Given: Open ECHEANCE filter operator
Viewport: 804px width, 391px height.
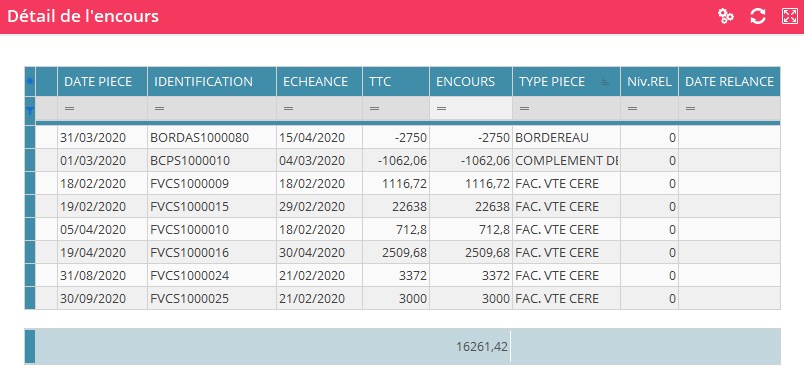Looking at the screenshot, I should 288,109.
